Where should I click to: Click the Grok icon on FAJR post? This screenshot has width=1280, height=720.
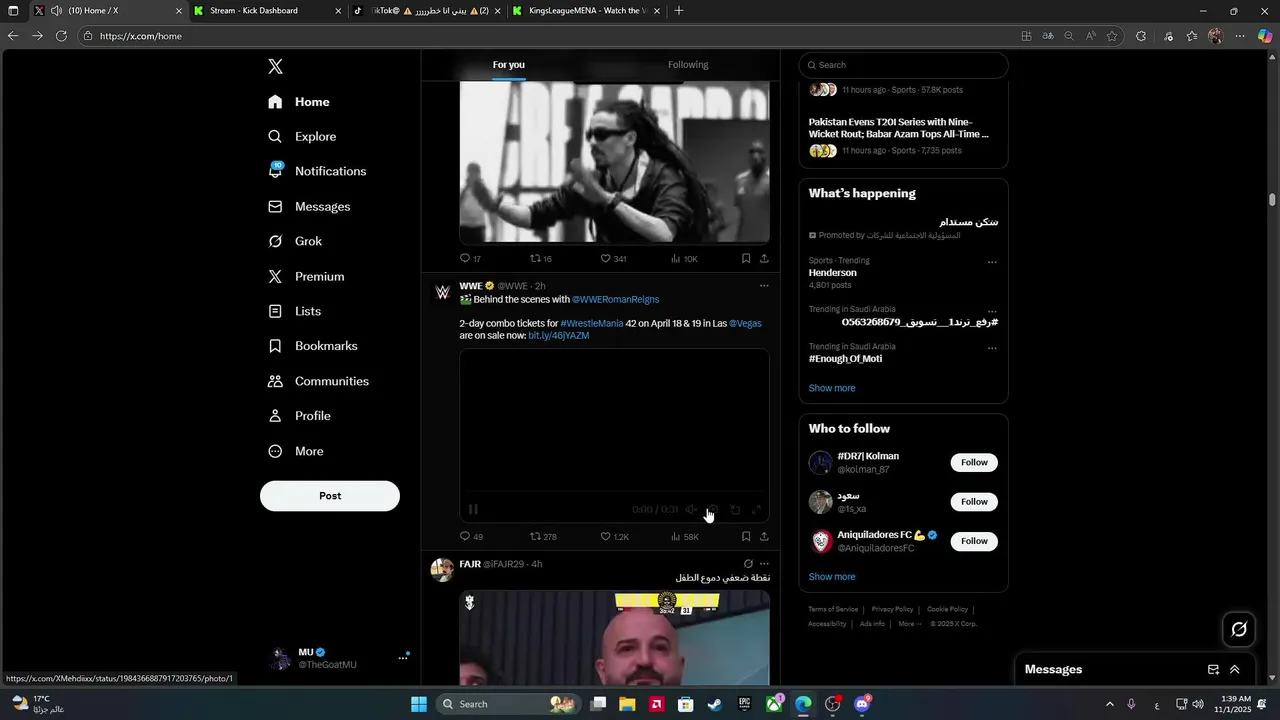pyautogui.click(x=748, y=564)
